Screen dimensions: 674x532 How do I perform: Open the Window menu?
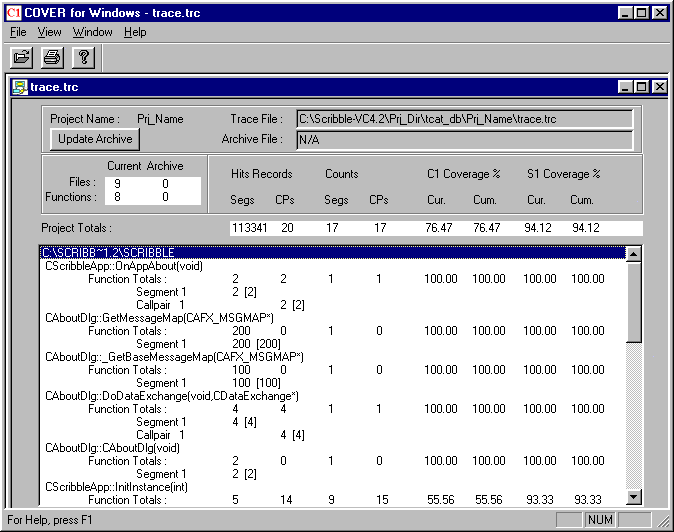point(92,32)
